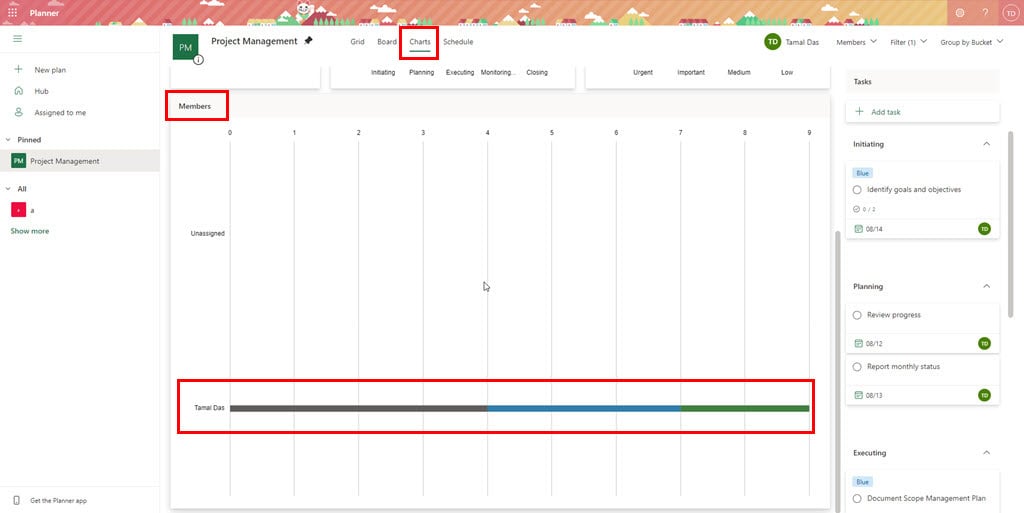
Task: Click the Planner title in header
Action: pyautogui.click(x=44, y=12)
